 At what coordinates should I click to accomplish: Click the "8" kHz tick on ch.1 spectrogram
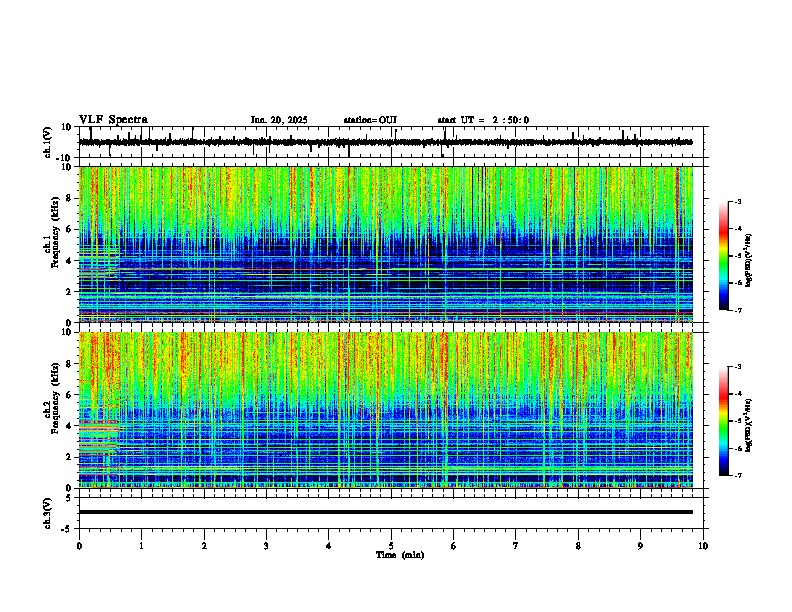pos(70,198)
